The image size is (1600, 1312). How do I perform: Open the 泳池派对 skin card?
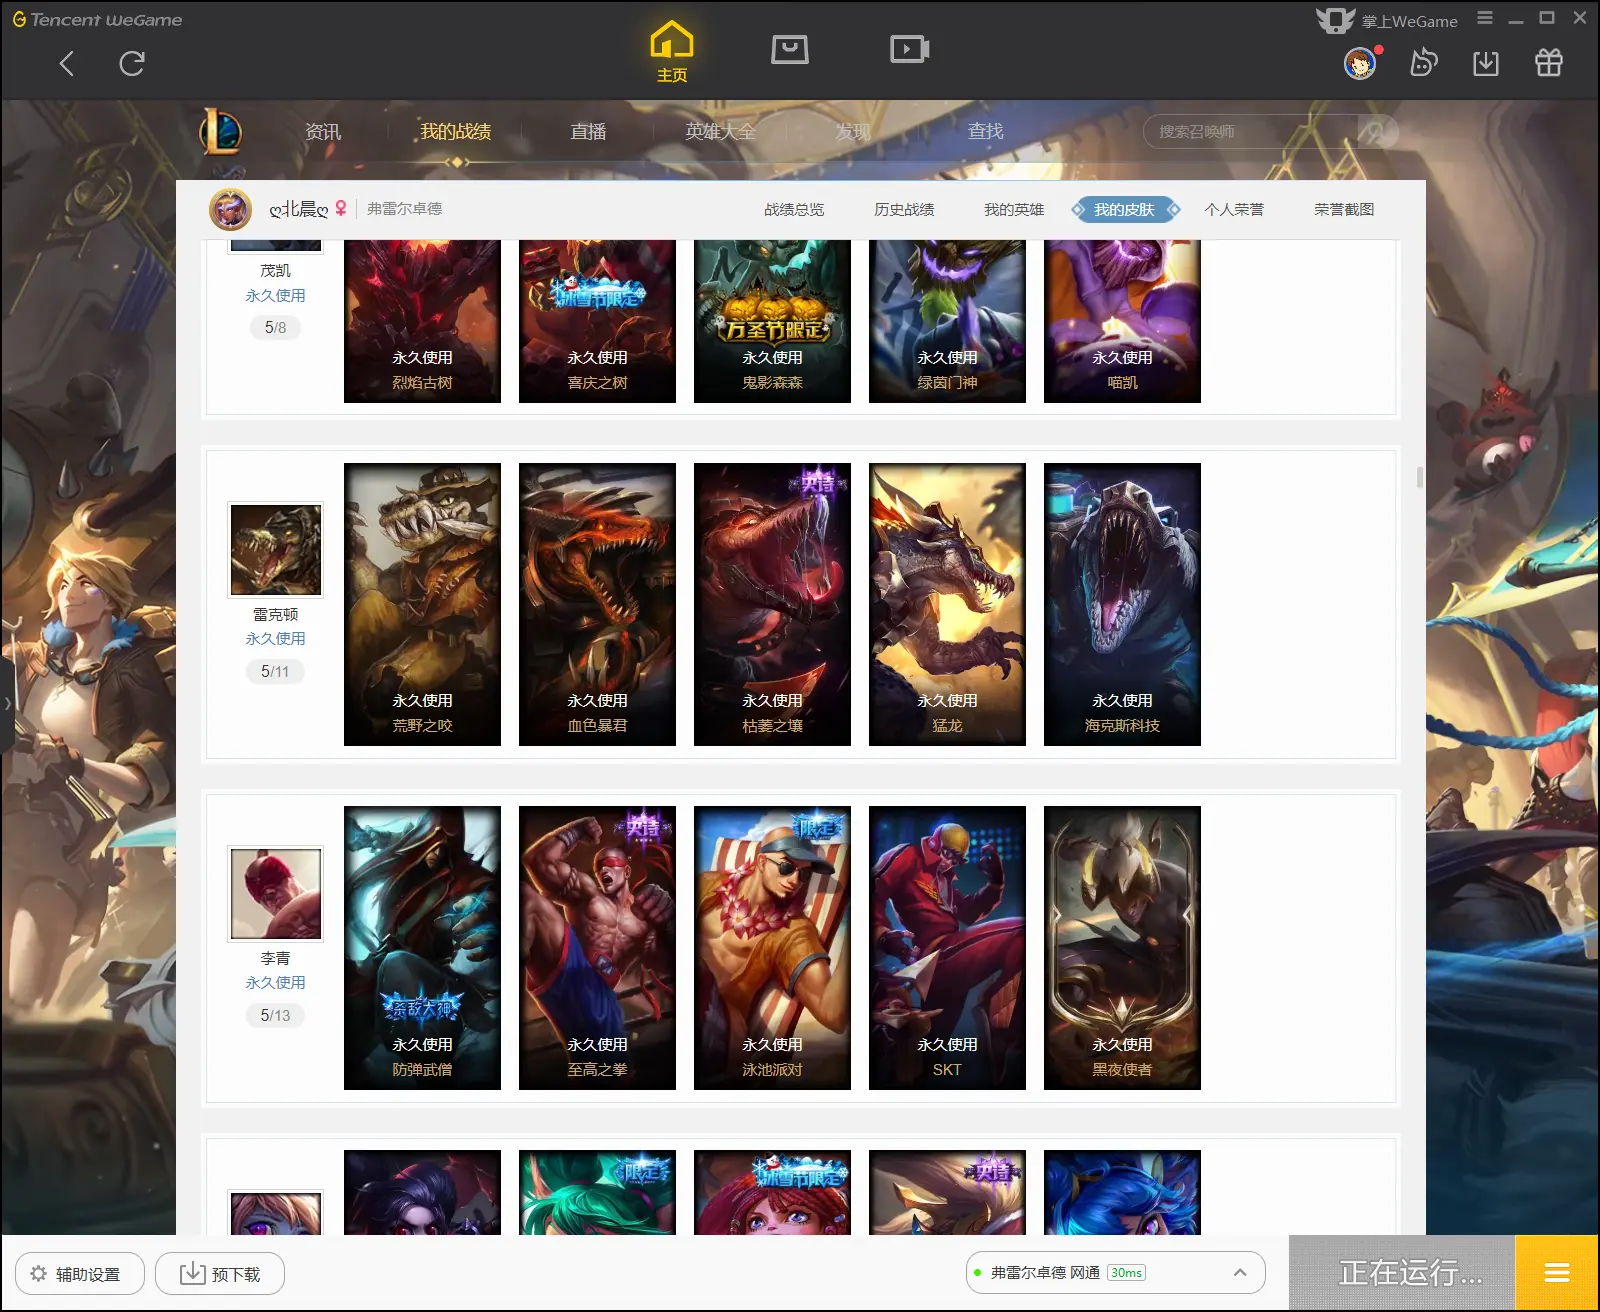tap(772, 948)
